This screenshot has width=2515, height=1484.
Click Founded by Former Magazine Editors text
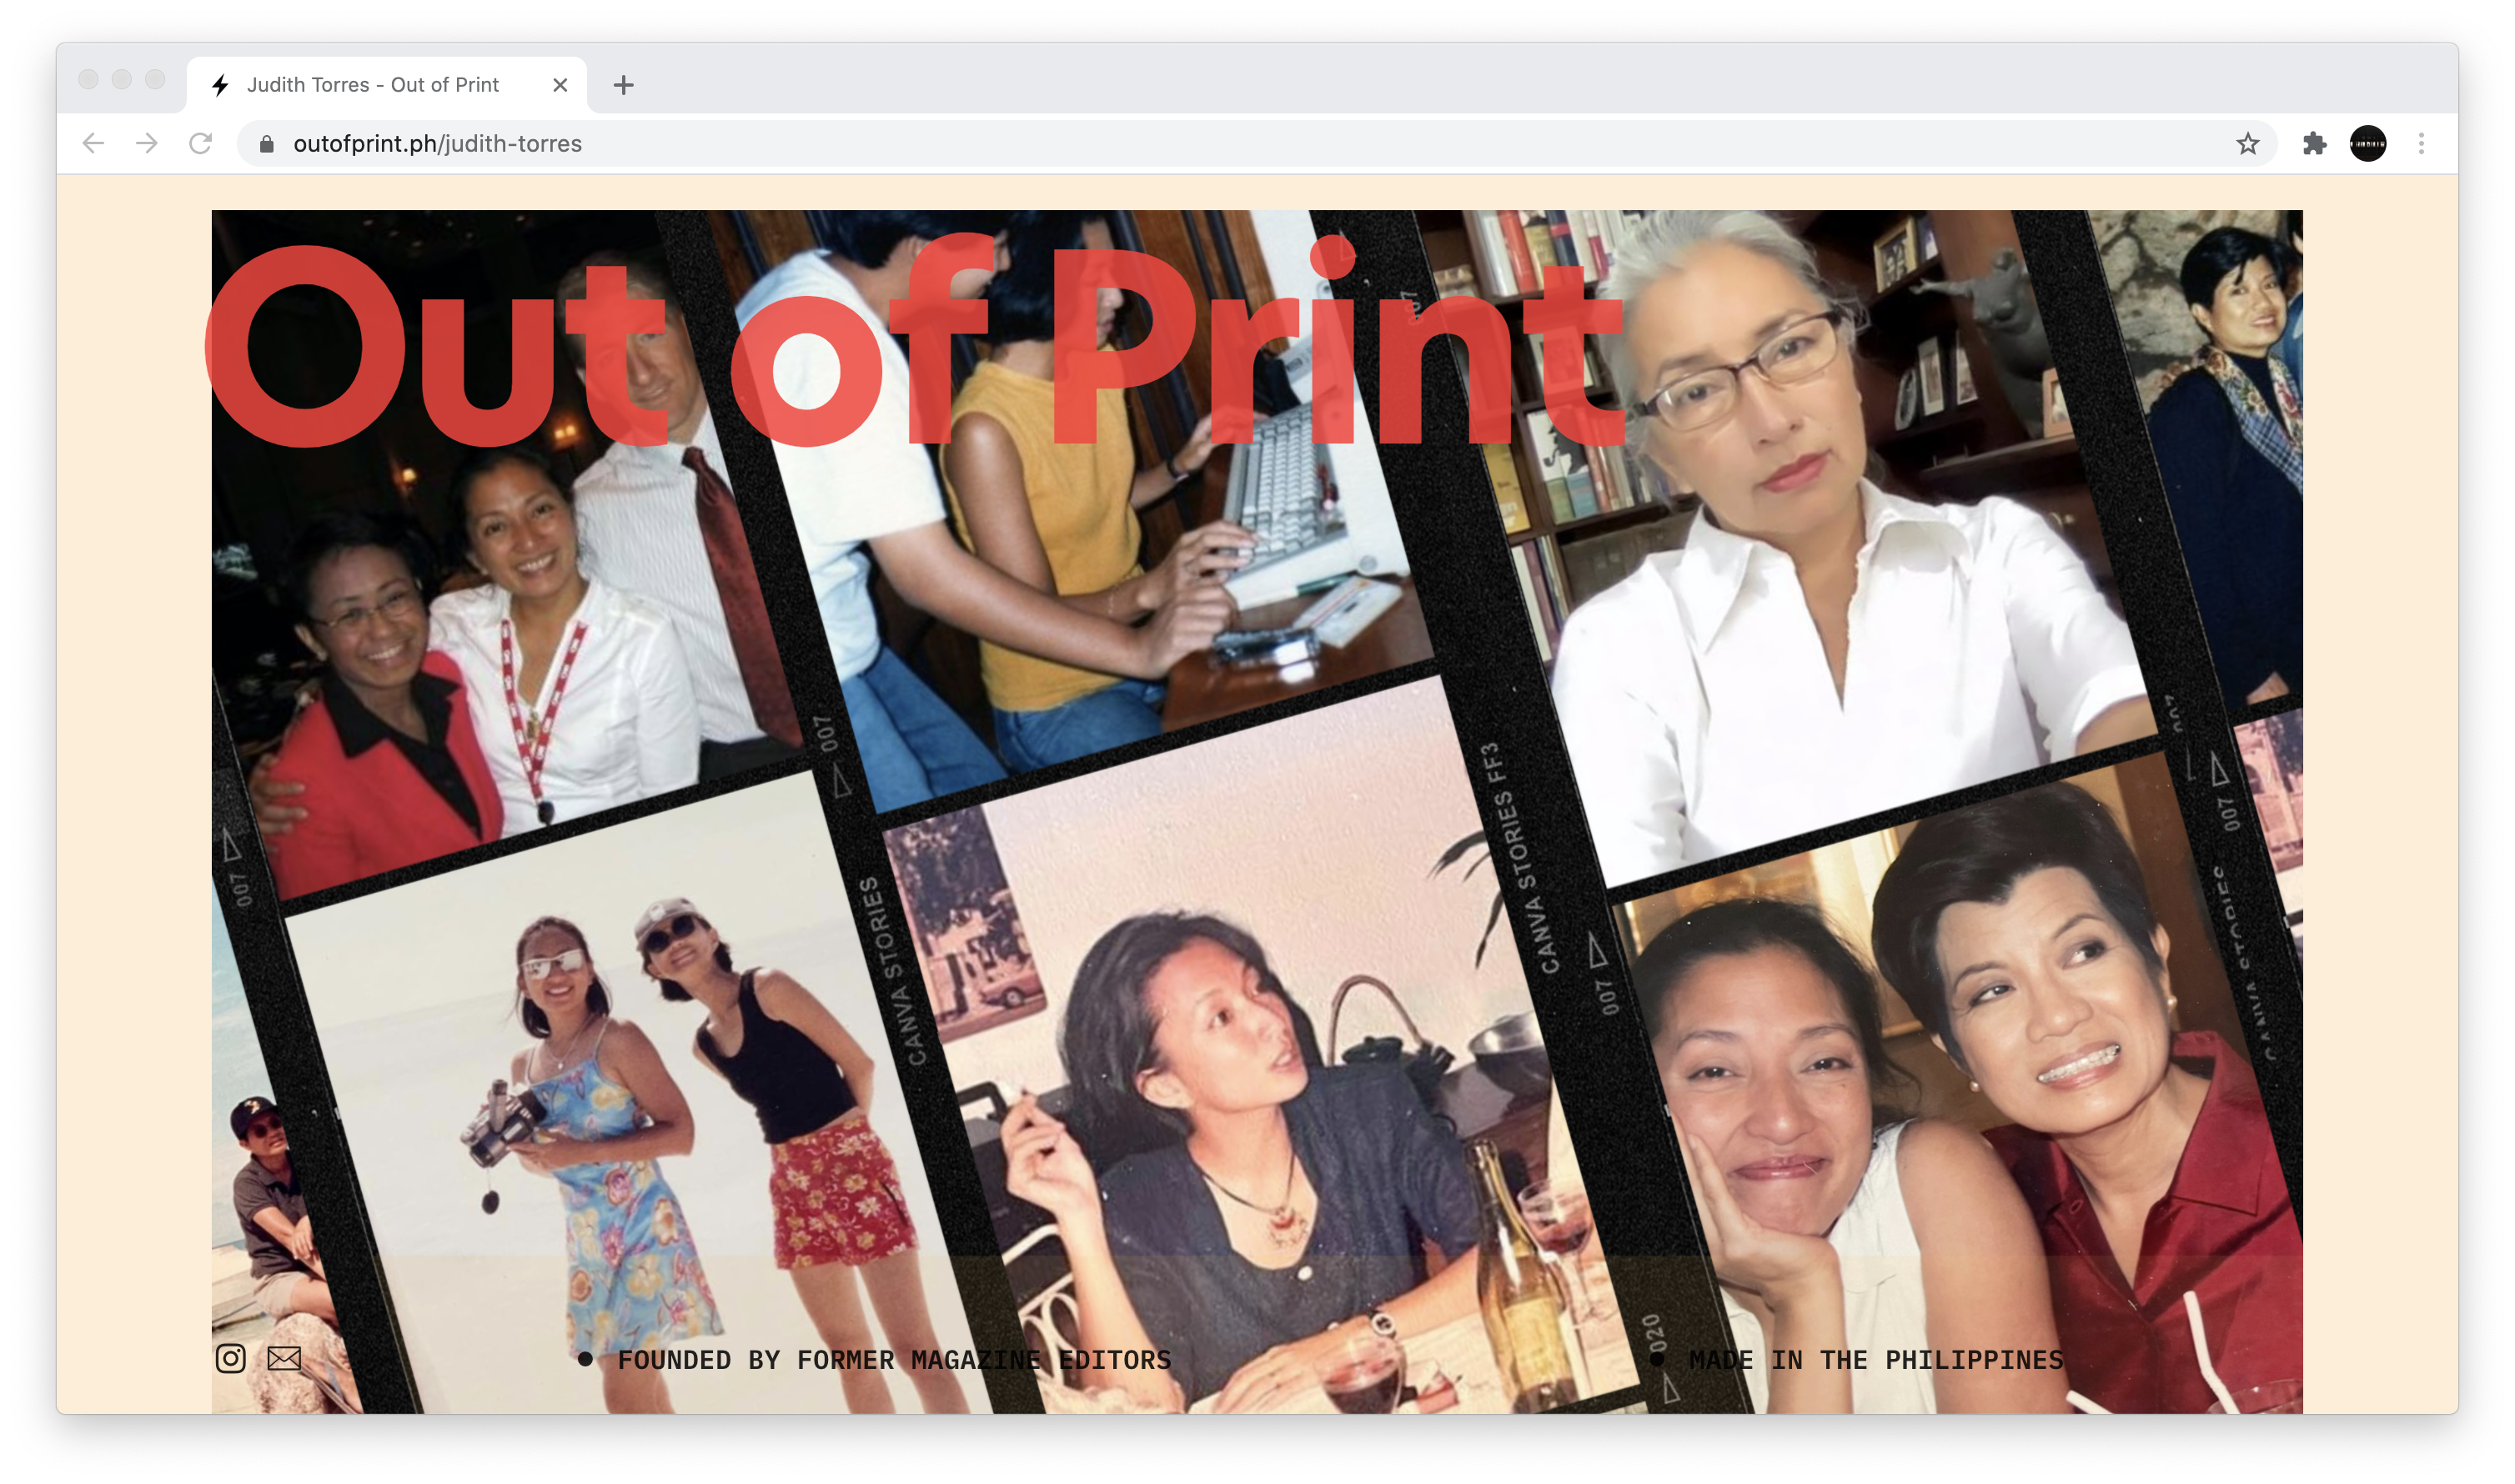(x=893, y=1360)
